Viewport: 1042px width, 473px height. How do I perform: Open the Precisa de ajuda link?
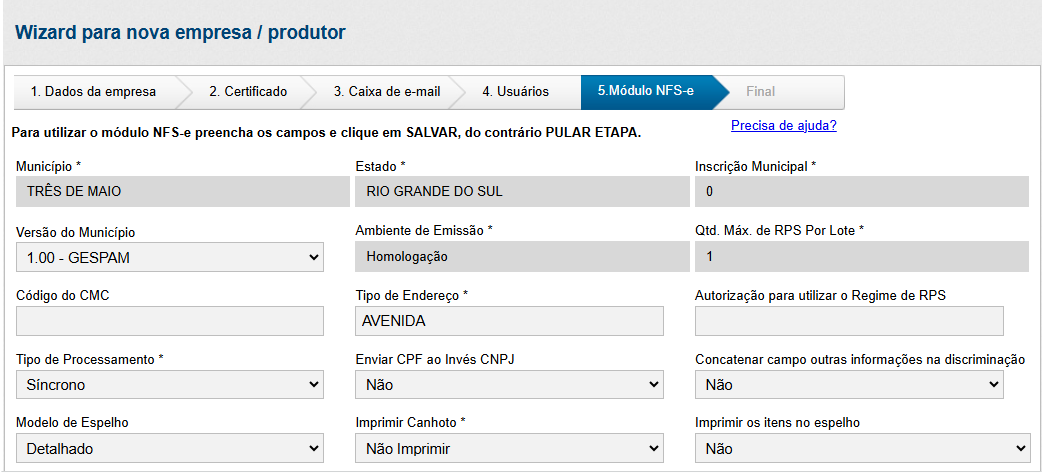[783, 126]
